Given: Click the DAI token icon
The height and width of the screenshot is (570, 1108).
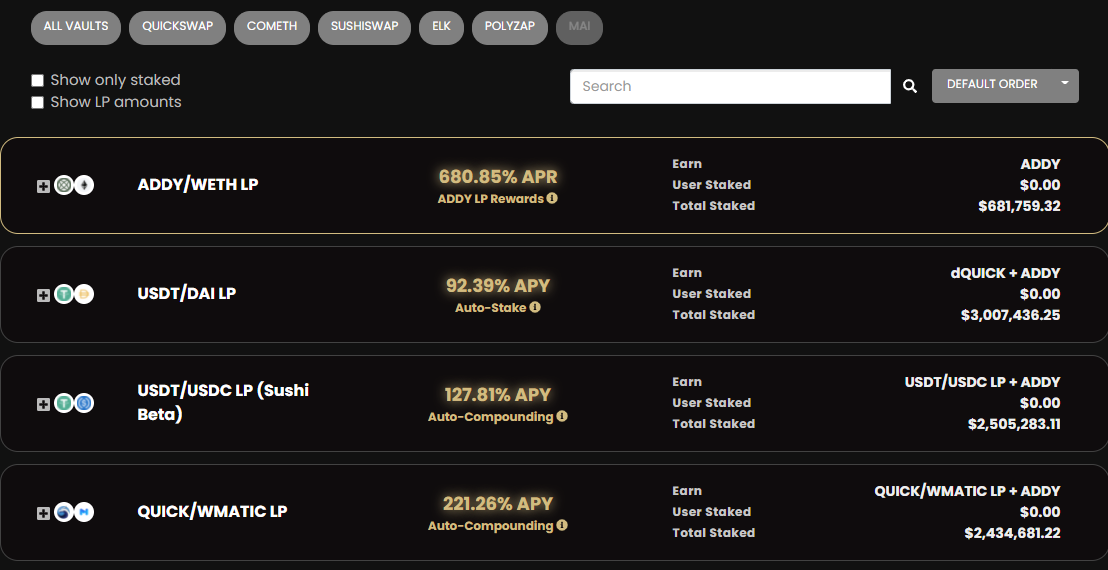Looking at the screenshot, I should coord(84,295).
